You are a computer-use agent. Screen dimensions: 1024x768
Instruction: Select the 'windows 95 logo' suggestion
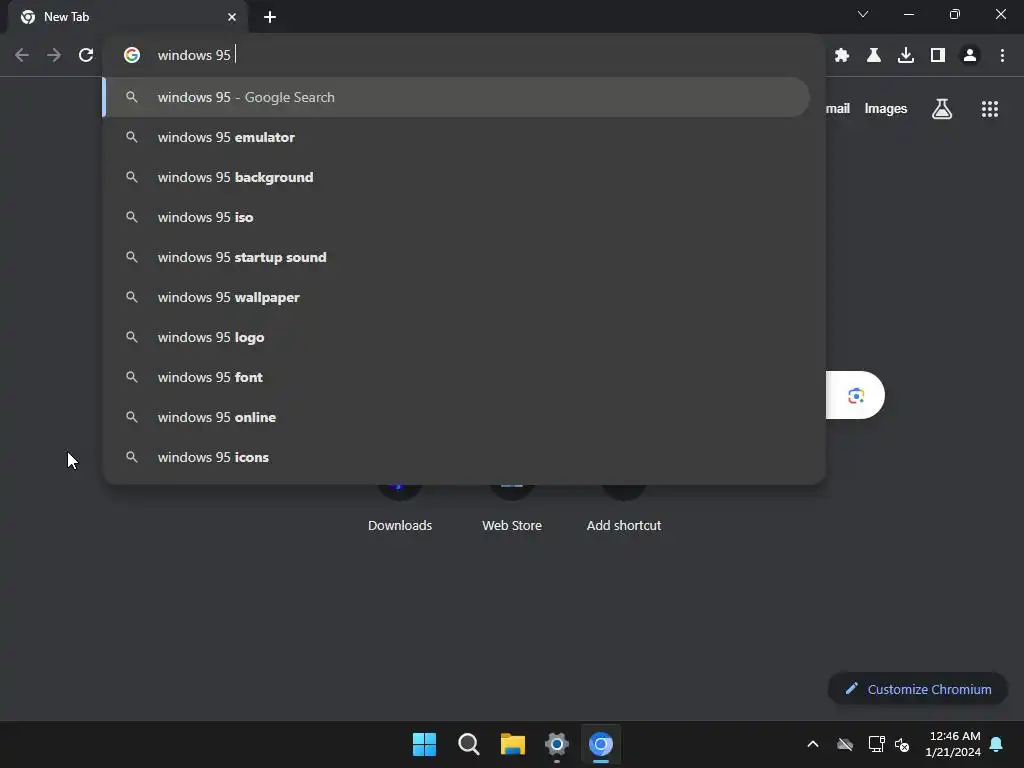456,337
